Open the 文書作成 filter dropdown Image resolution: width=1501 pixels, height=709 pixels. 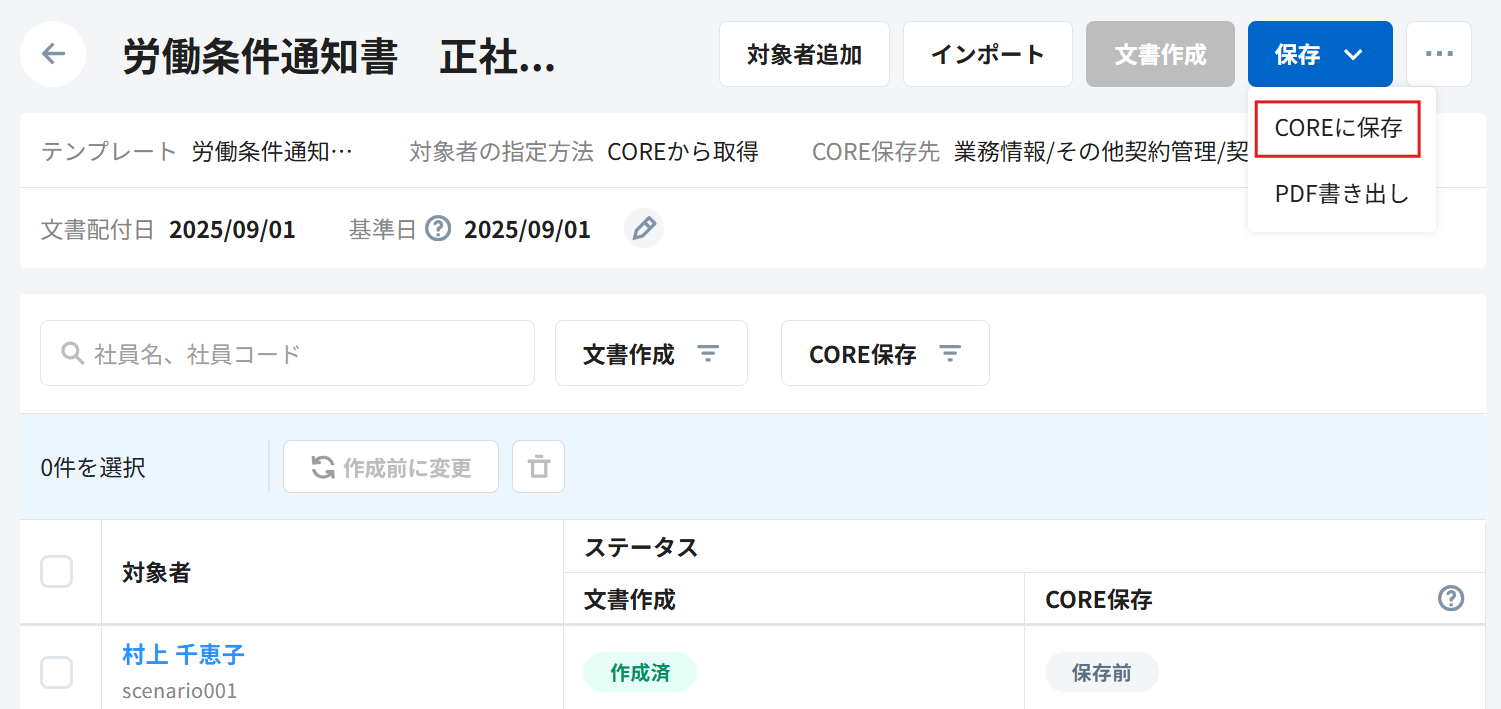point(651,353)
